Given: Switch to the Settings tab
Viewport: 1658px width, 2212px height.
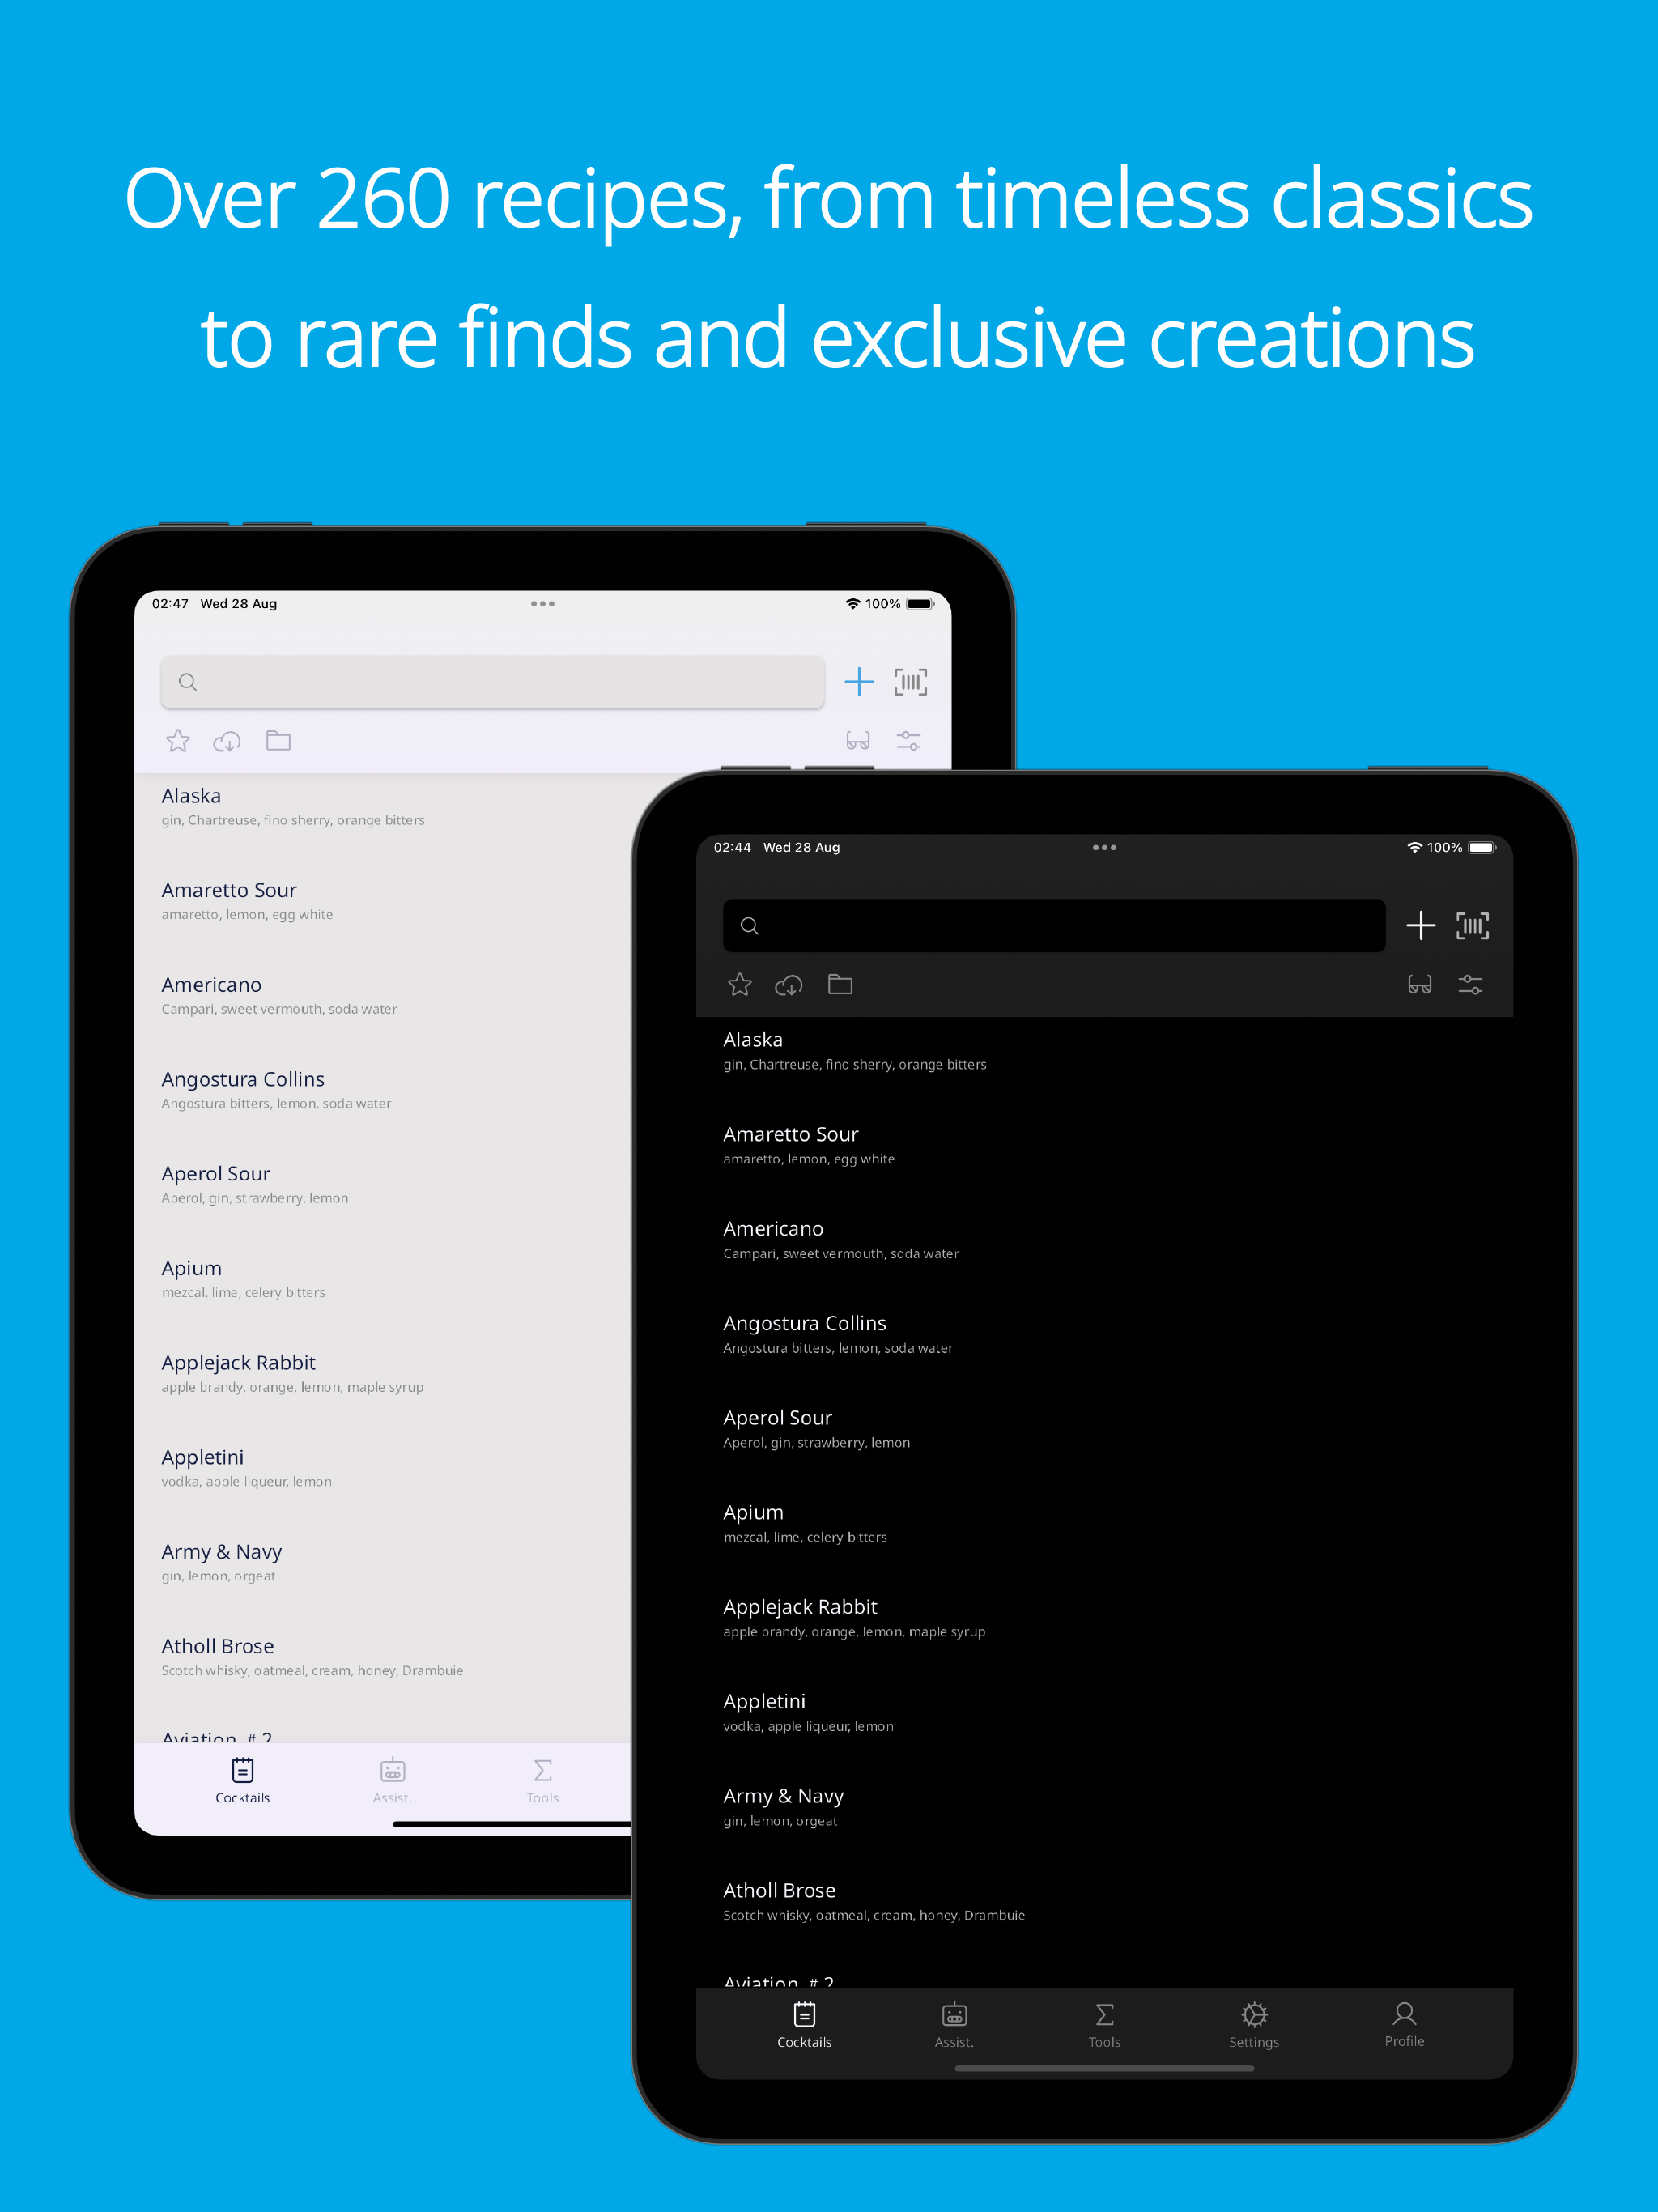Looking at the screenshot, I should [x=1254, y=2025].
